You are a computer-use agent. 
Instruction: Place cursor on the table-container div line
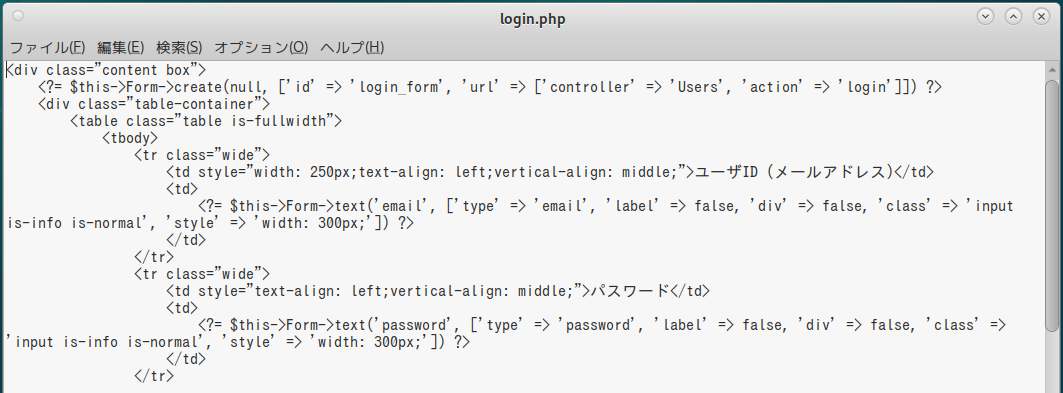tap(154, 104)
